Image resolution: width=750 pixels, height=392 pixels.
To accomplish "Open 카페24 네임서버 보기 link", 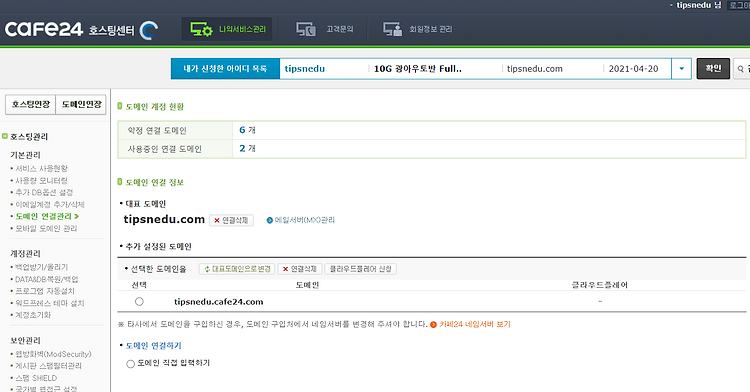I will pos(475,324).
